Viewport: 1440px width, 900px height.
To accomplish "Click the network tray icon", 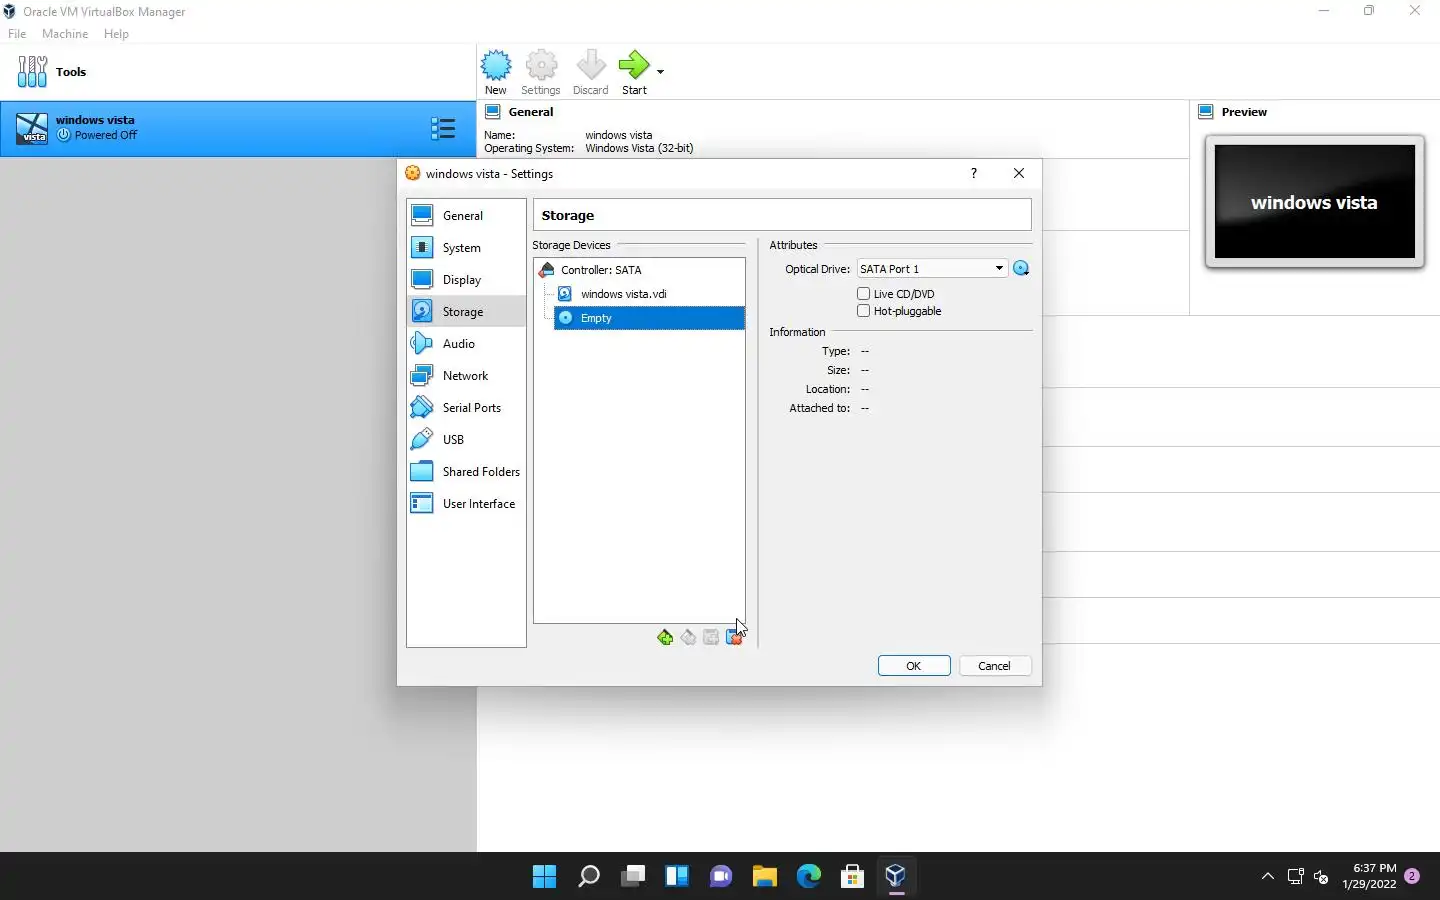I will point(1296,877).
